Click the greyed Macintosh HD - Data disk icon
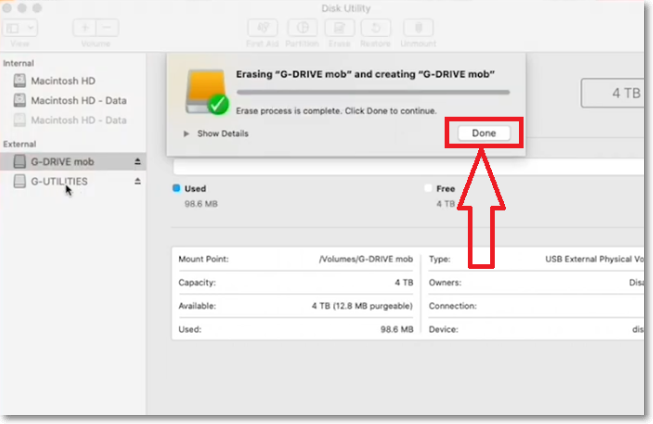The width and height of the screenshot is (653, 424). pos(20,120)
